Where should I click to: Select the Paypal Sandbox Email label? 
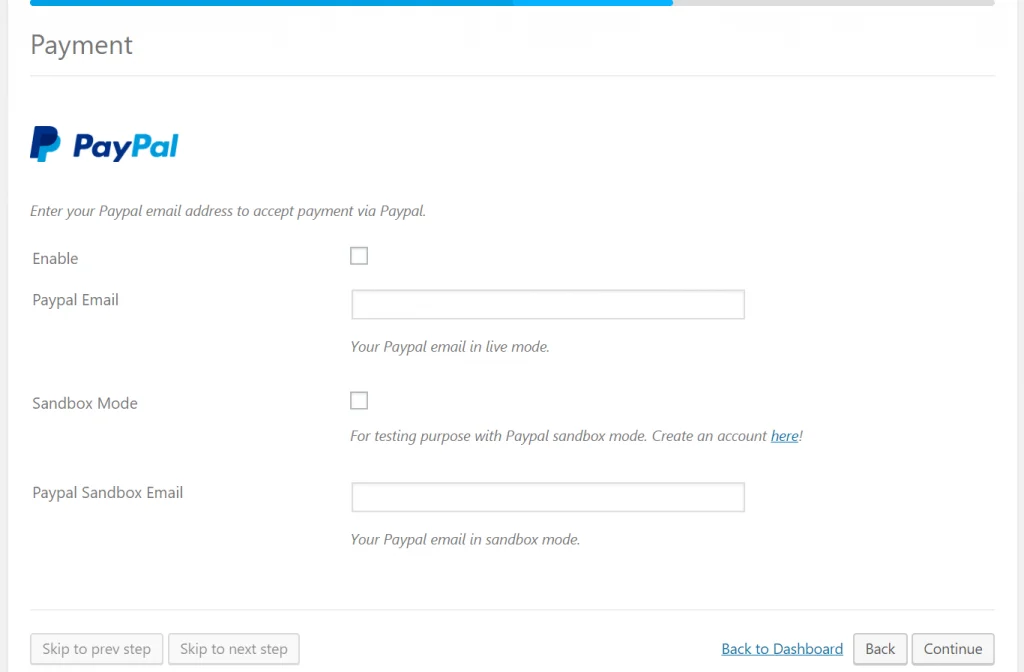point(108,492)
